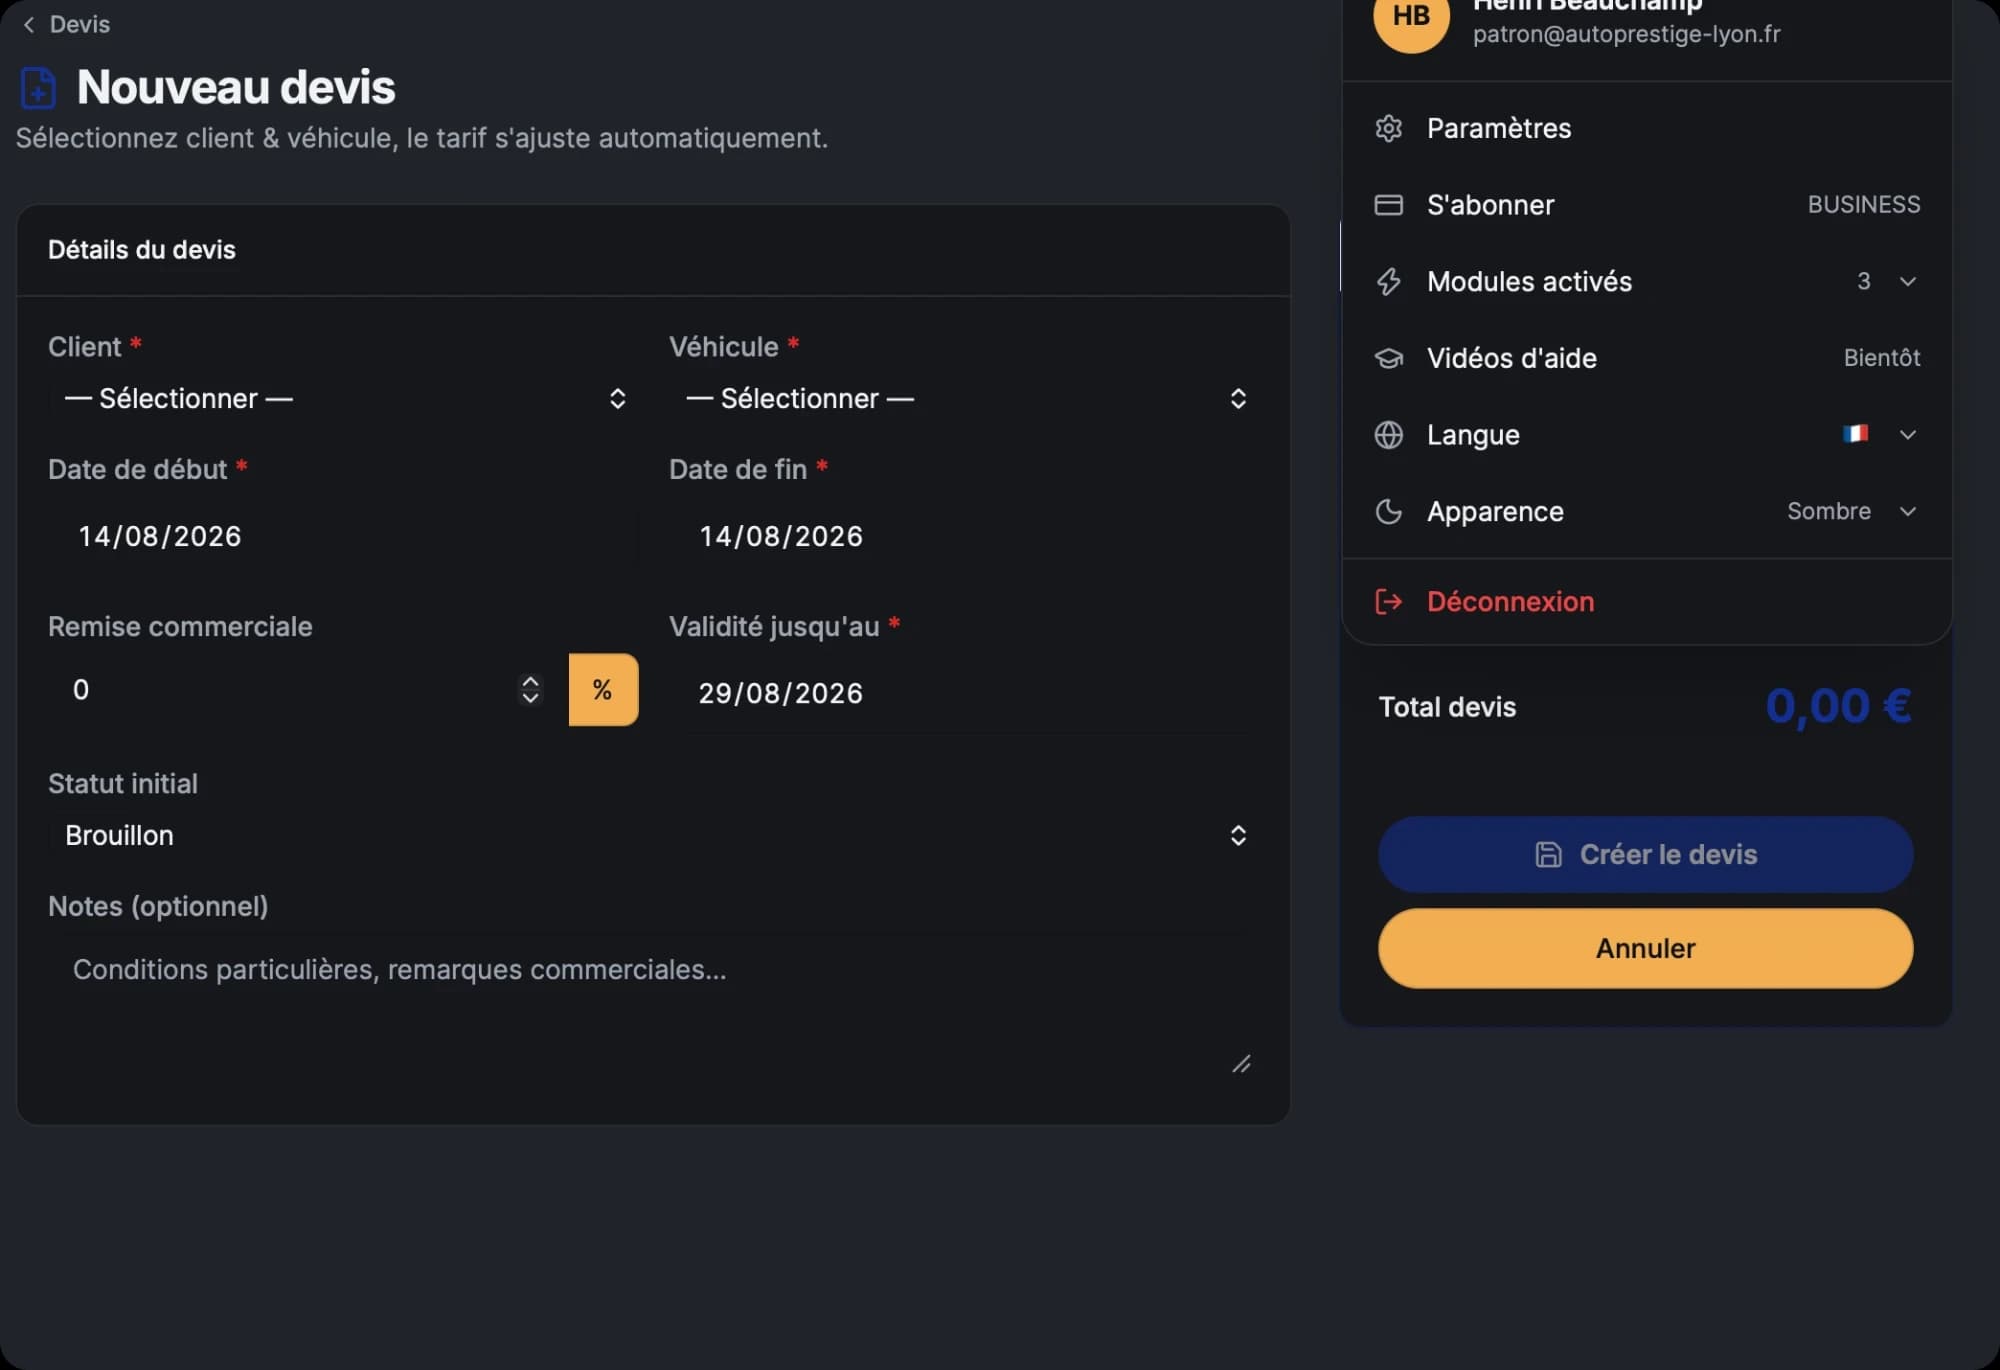Open the Statut initial Brouillon dropdown

click(653, 835)
